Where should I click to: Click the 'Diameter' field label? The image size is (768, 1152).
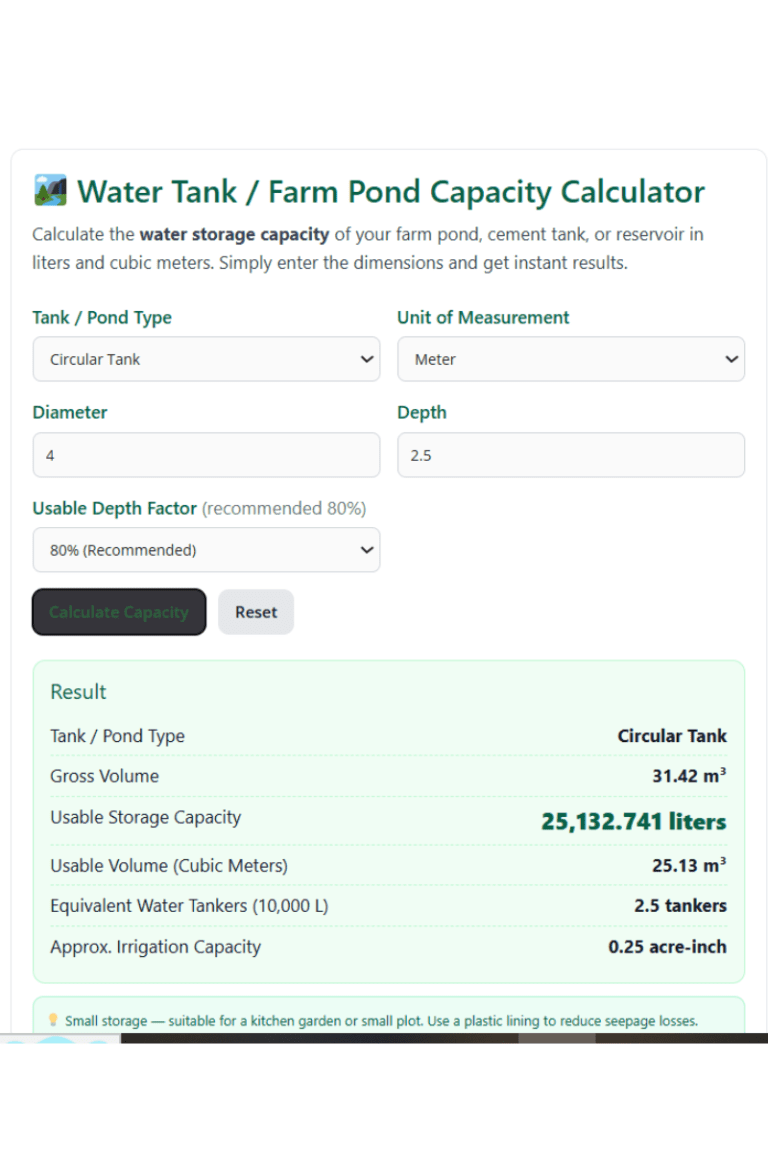pyautogui.click(x=70, y=412)
